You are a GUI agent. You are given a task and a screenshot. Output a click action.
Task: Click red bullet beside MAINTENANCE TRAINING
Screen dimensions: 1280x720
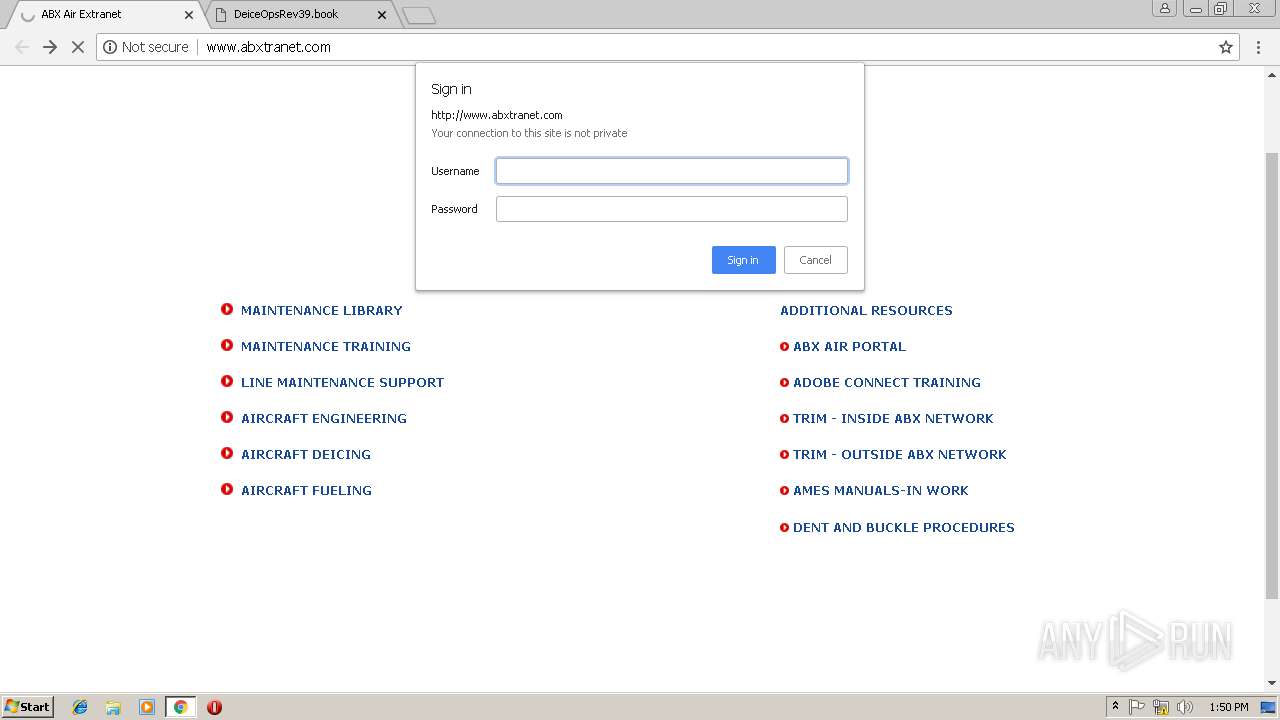[x=227, y=346]
